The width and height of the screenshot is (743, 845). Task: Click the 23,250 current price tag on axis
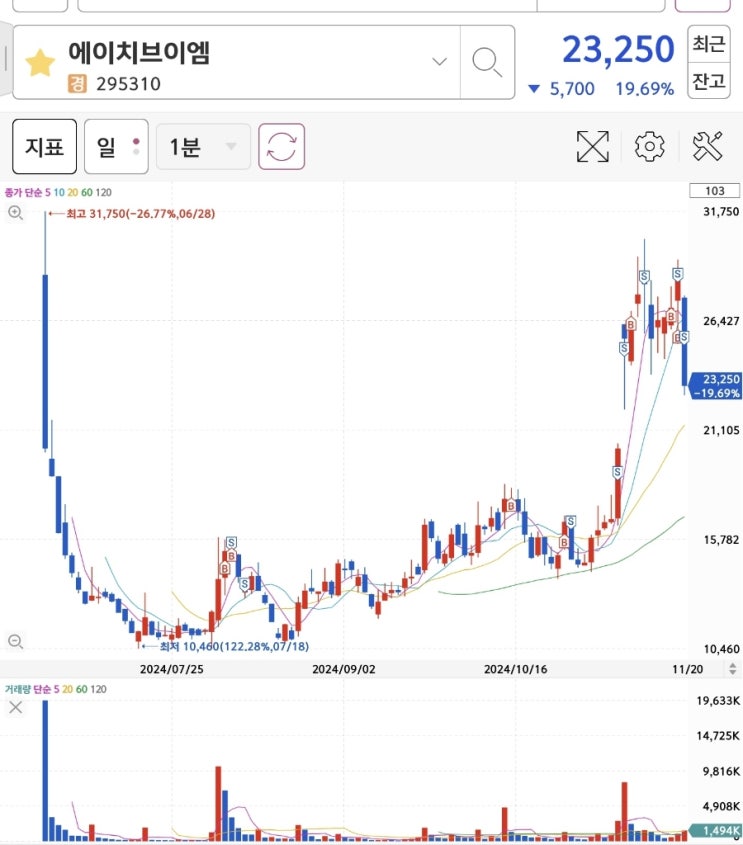[x=717, y=386]
